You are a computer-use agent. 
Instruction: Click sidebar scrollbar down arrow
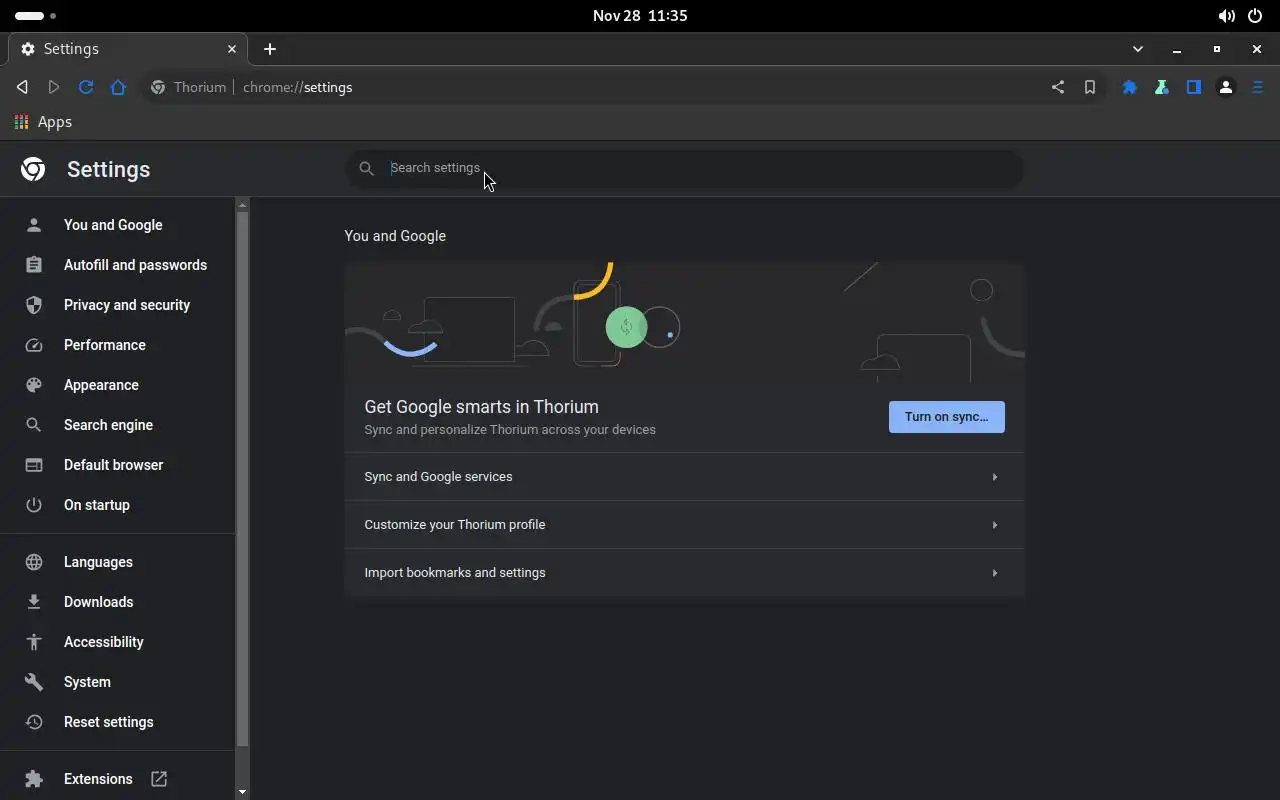[242, 792]
